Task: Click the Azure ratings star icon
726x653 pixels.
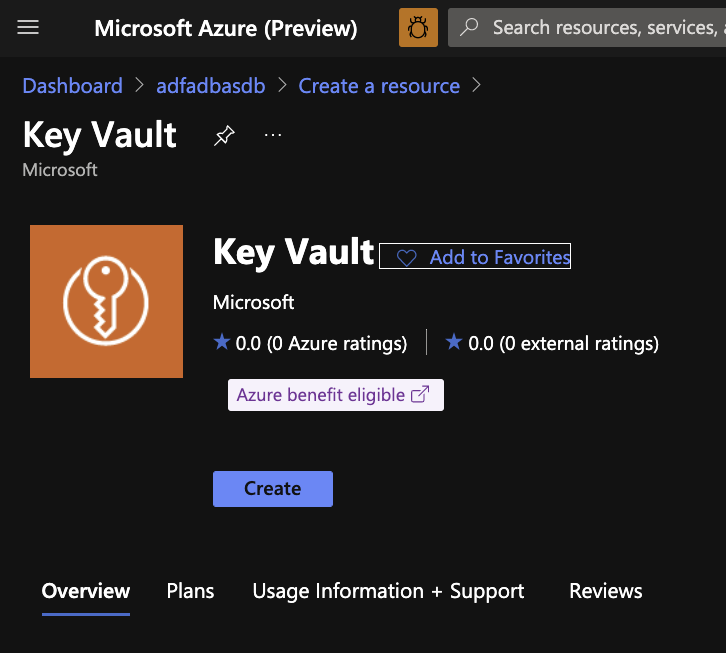Action: pos(222,342)
